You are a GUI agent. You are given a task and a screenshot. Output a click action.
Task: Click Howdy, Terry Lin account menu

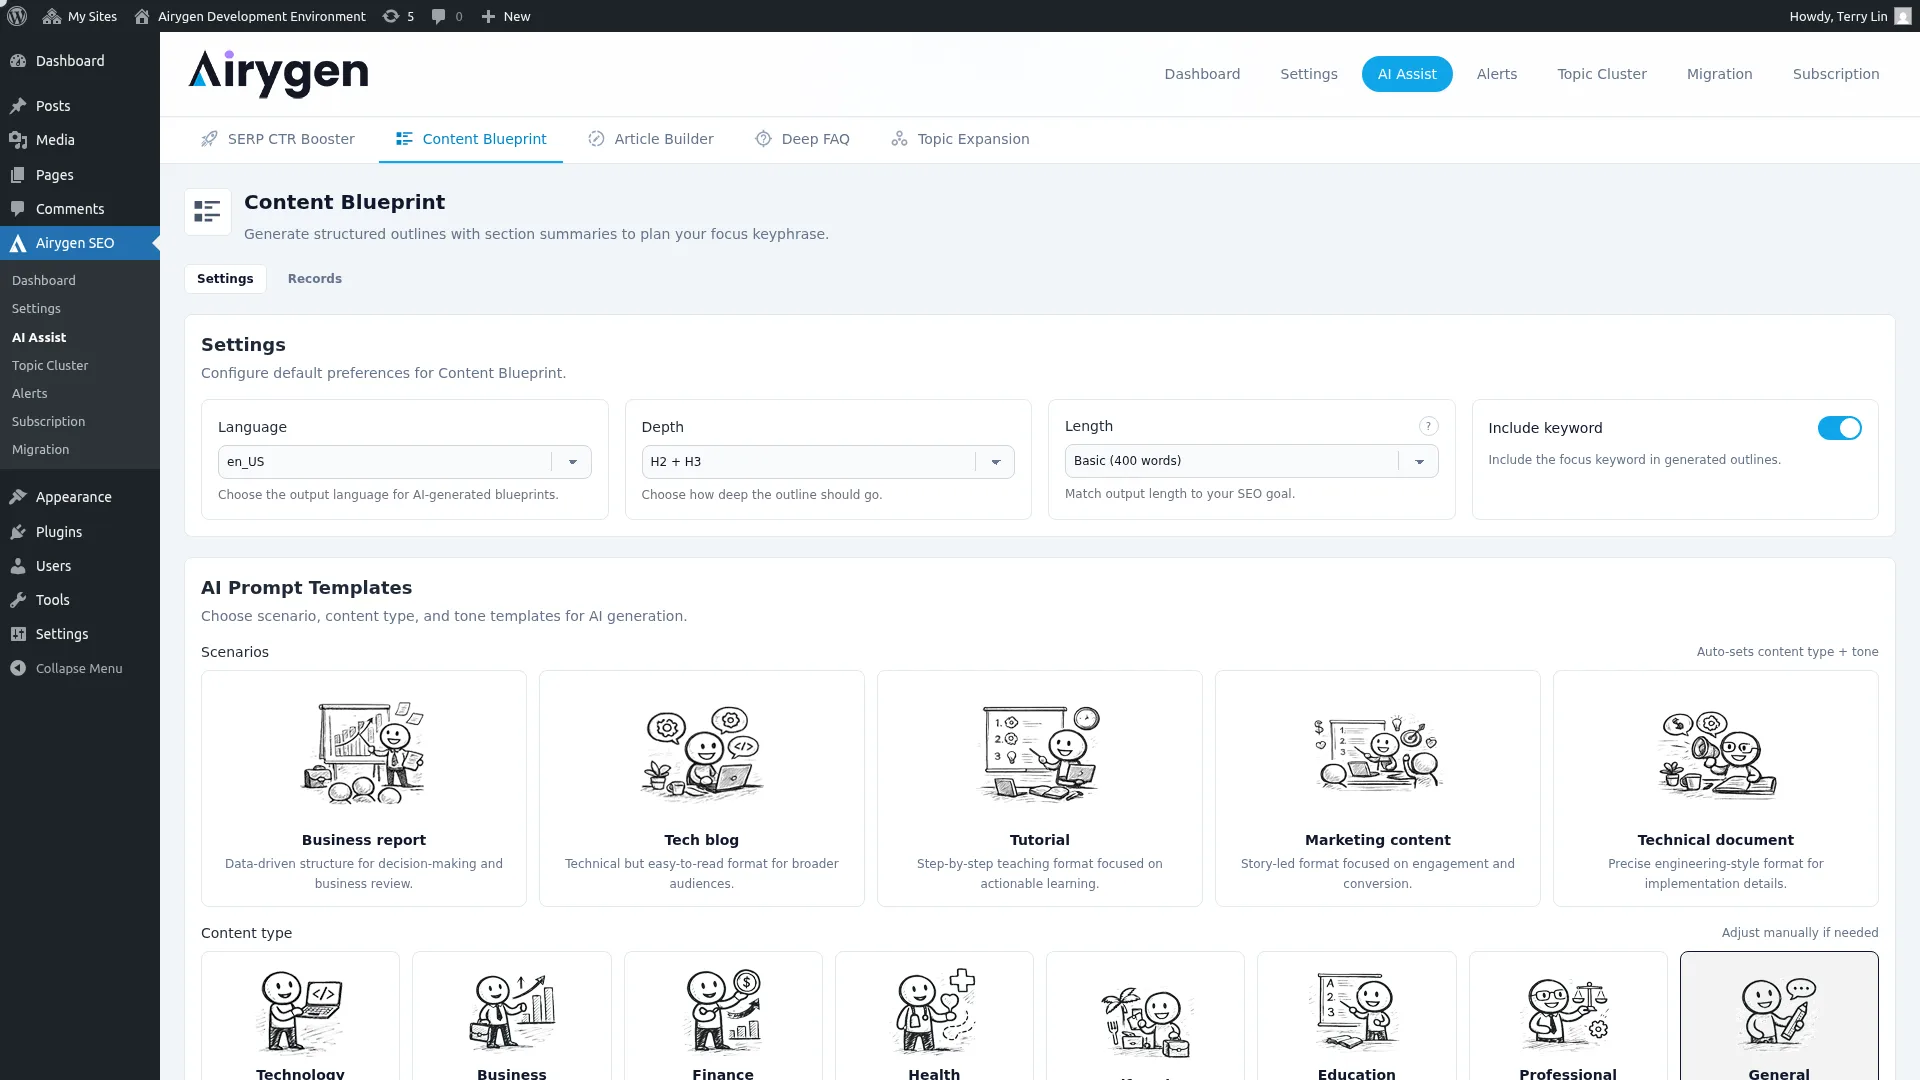point(1850,16)
